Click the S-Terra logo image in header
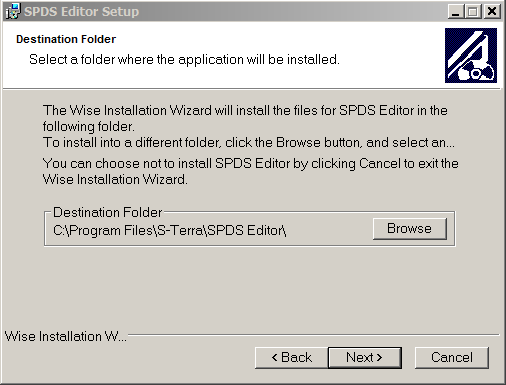The image size is (506, 385). point(471,55)
